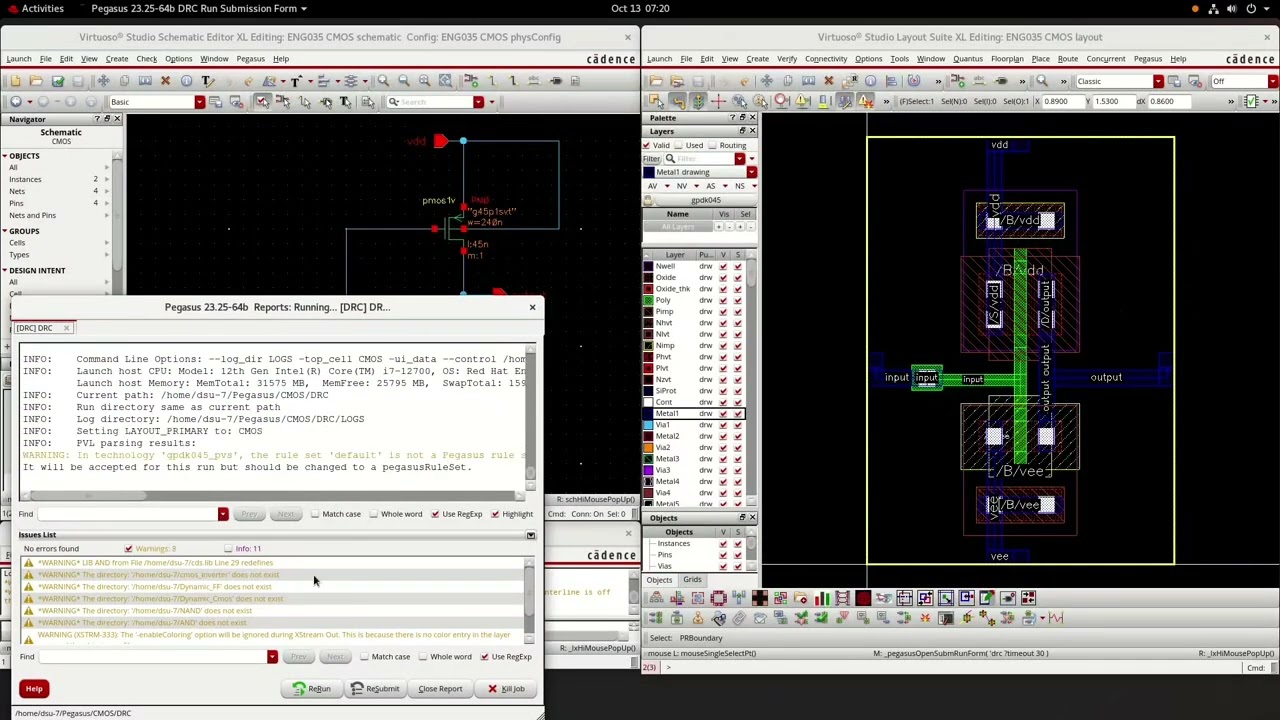Open Connectivity menu in layout window
This screenshot has width=1280, height=720.
(x=826, y=59)
